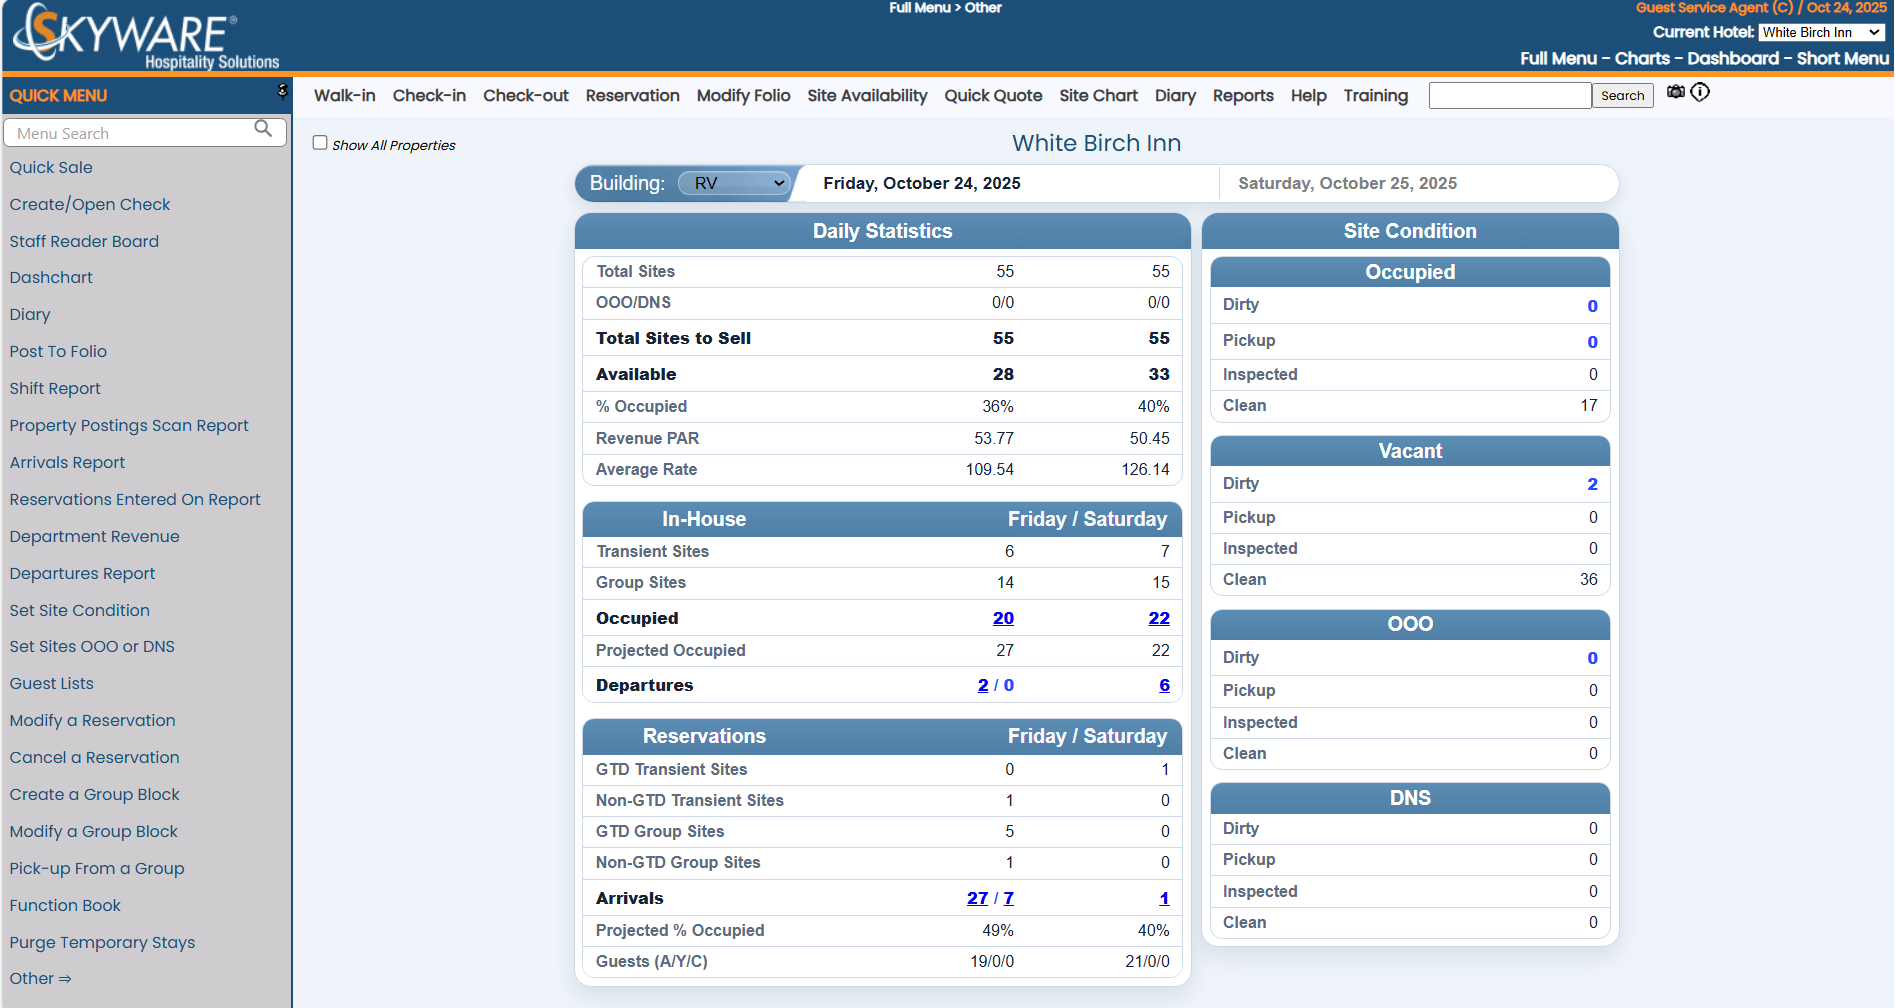Open the Current Hotel dropdown
This screenshot has height=1008, width=1895.
1821,32
